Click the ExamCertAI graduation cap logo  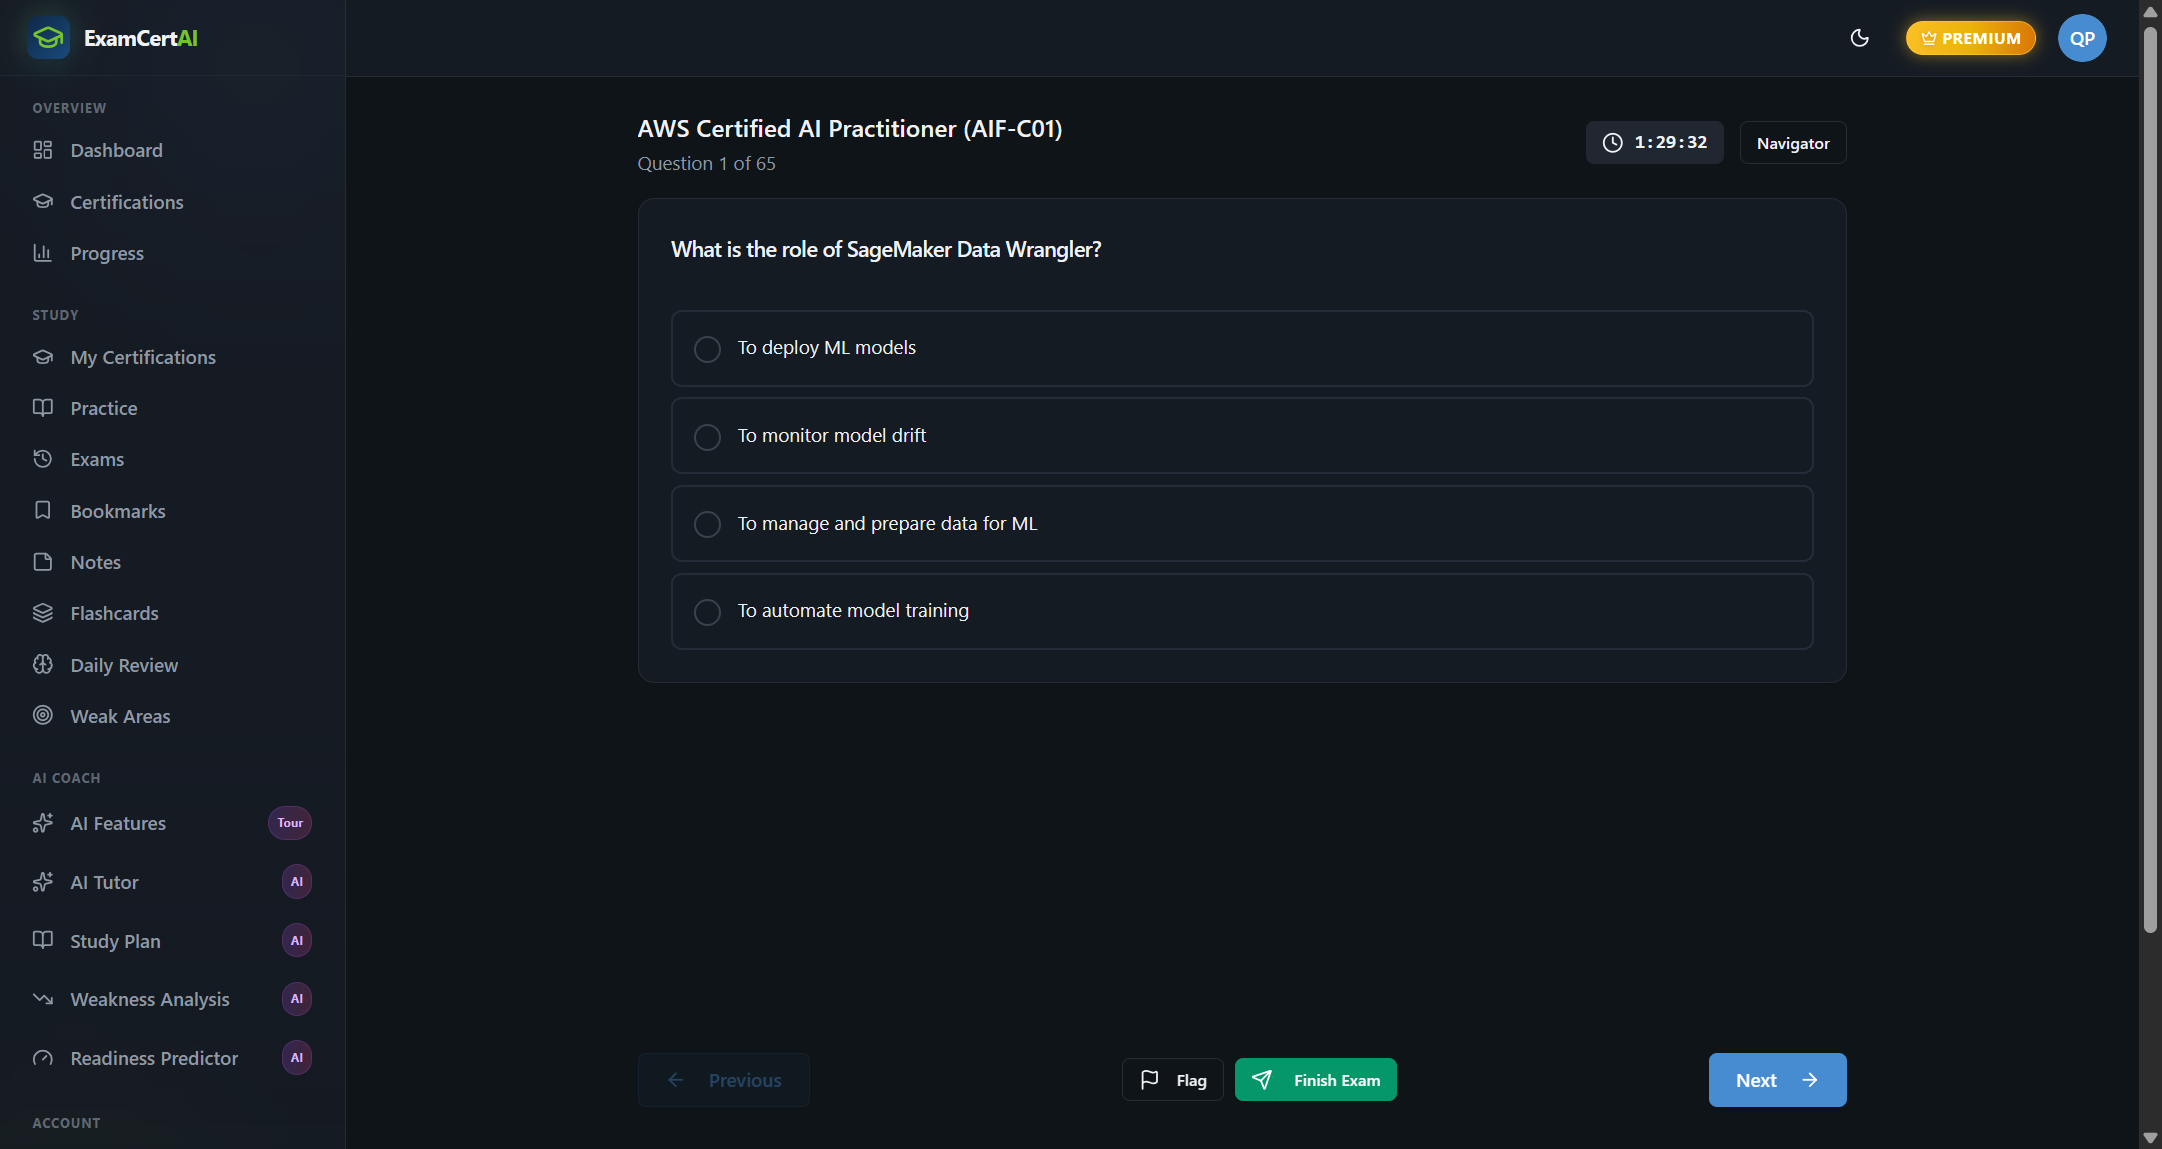pyautogui.click(x=48, y=38)
